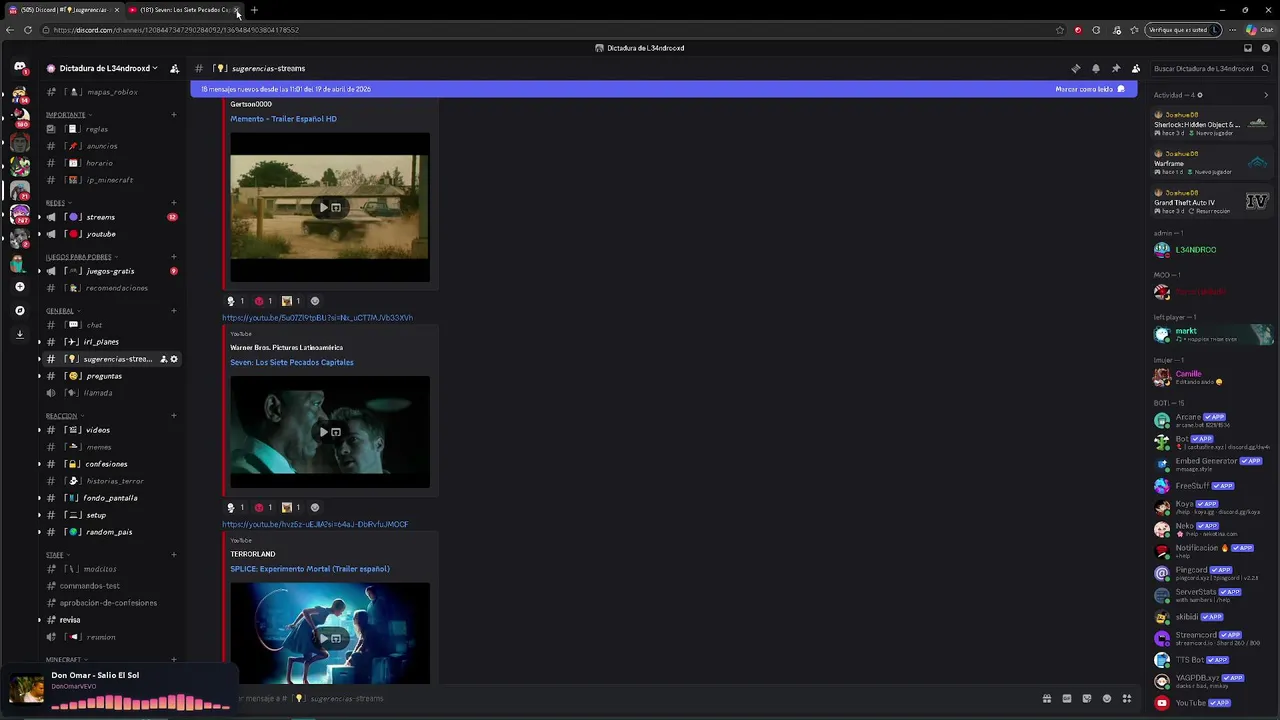This screenshot has height=720, width=1280.
Task: Open youtu.be link above Warner Bros embed
Action: click(317, 318)
